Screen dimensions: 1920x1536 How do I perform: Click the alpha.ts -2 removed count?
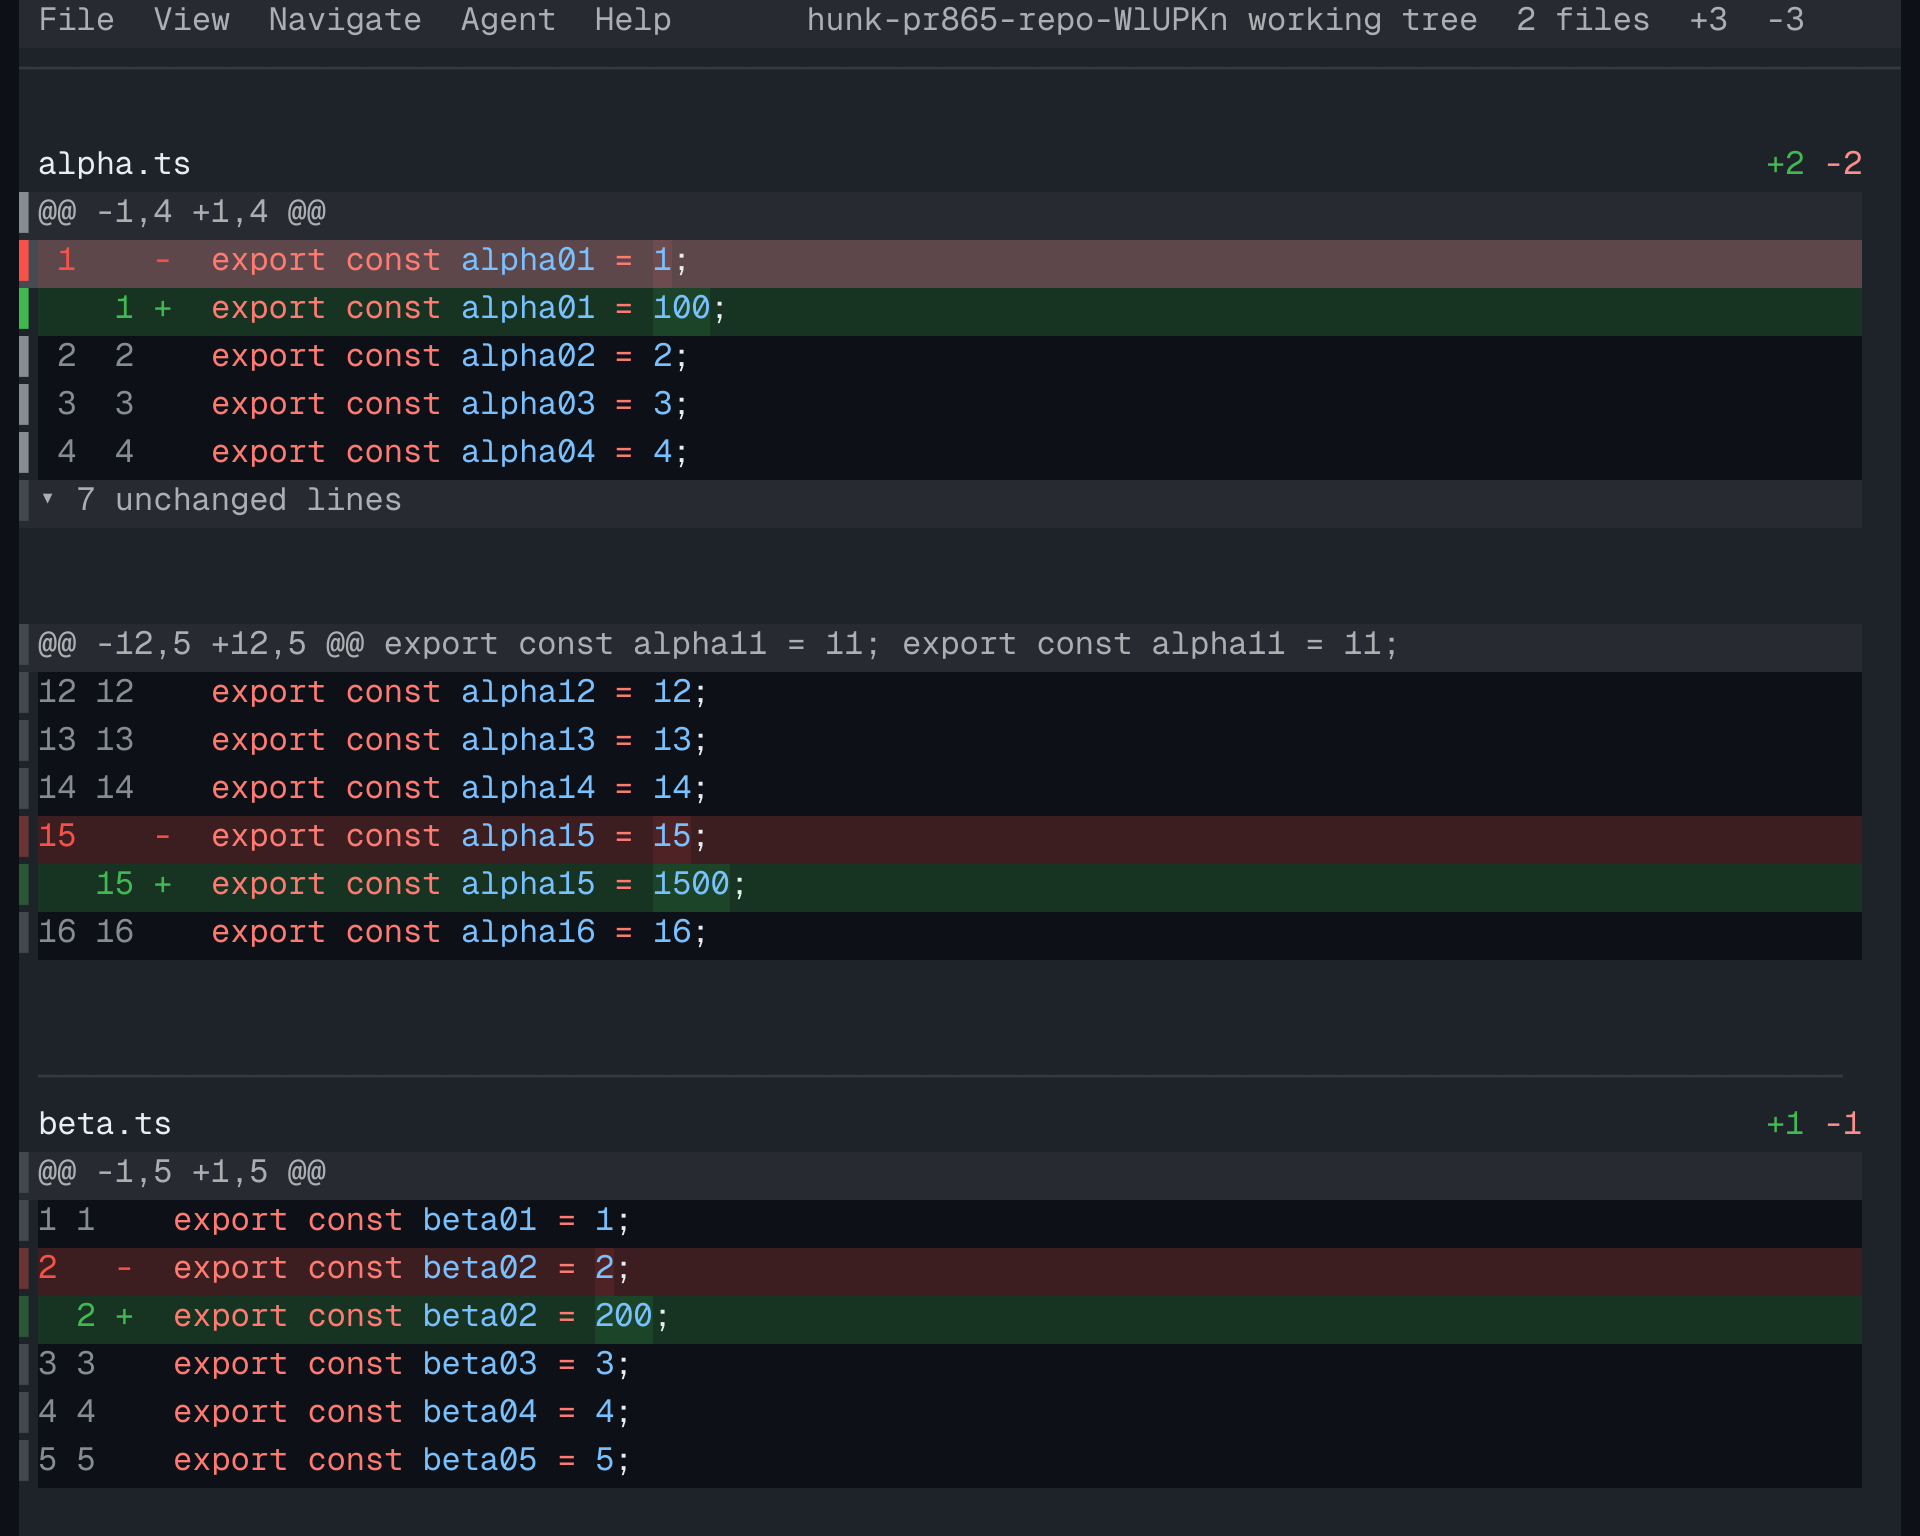[1843, 164]
